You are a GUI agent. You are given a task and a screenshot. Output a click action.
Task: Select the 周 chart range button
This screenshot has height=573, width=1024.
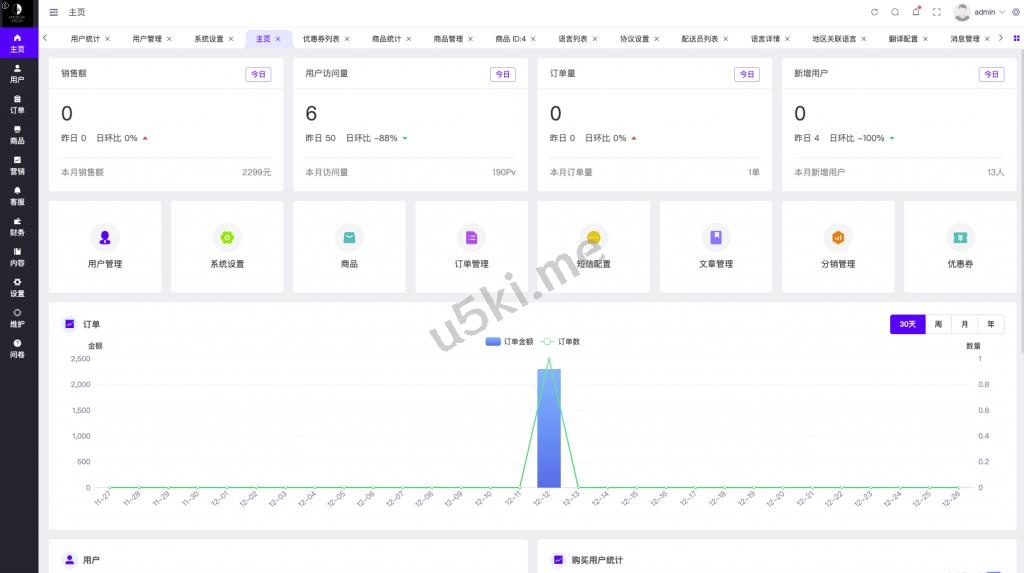tap(938, 324)
